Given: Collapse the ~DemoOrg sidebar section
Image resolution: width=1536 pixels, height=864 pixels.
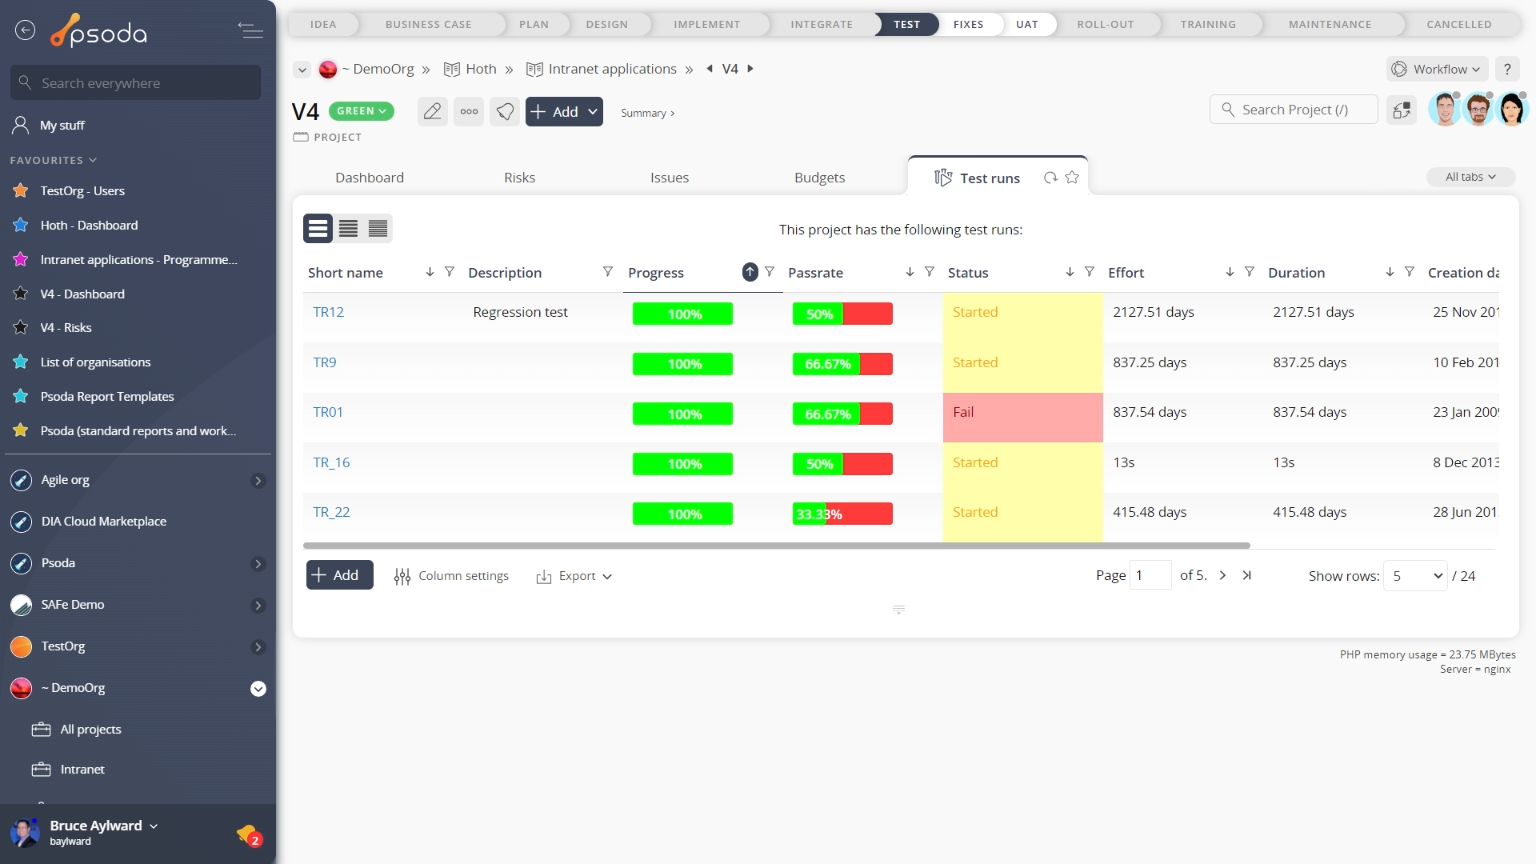Looking at the screenshot, I should coord(258,689).
